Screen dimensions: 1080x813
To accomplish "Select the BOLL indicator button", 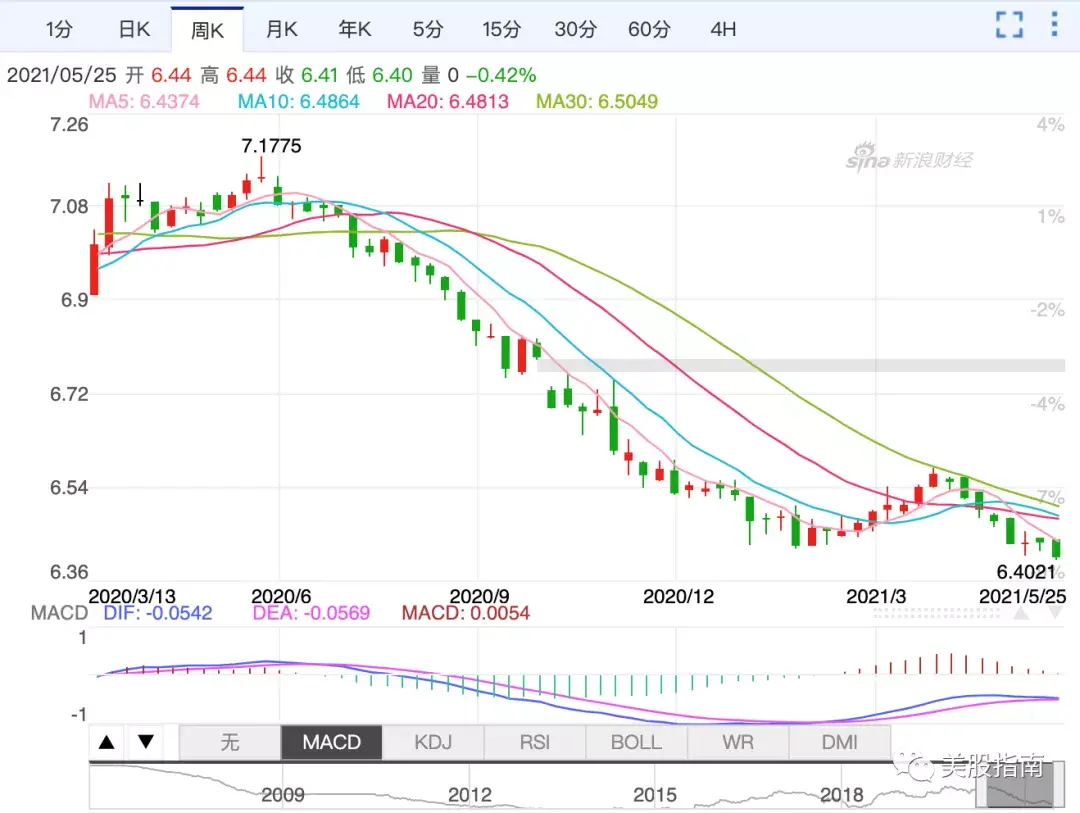I will (636, 742).
